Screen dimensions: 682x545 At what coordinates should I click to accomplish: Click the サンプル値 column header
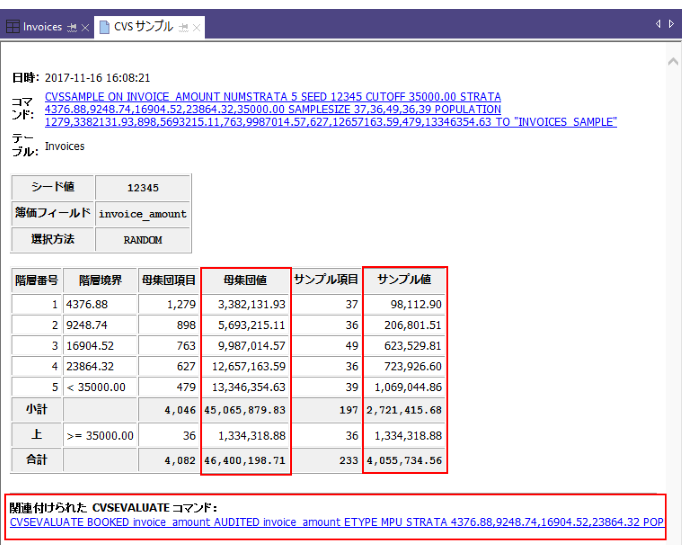pyautogui.click(x=404, y=280)
